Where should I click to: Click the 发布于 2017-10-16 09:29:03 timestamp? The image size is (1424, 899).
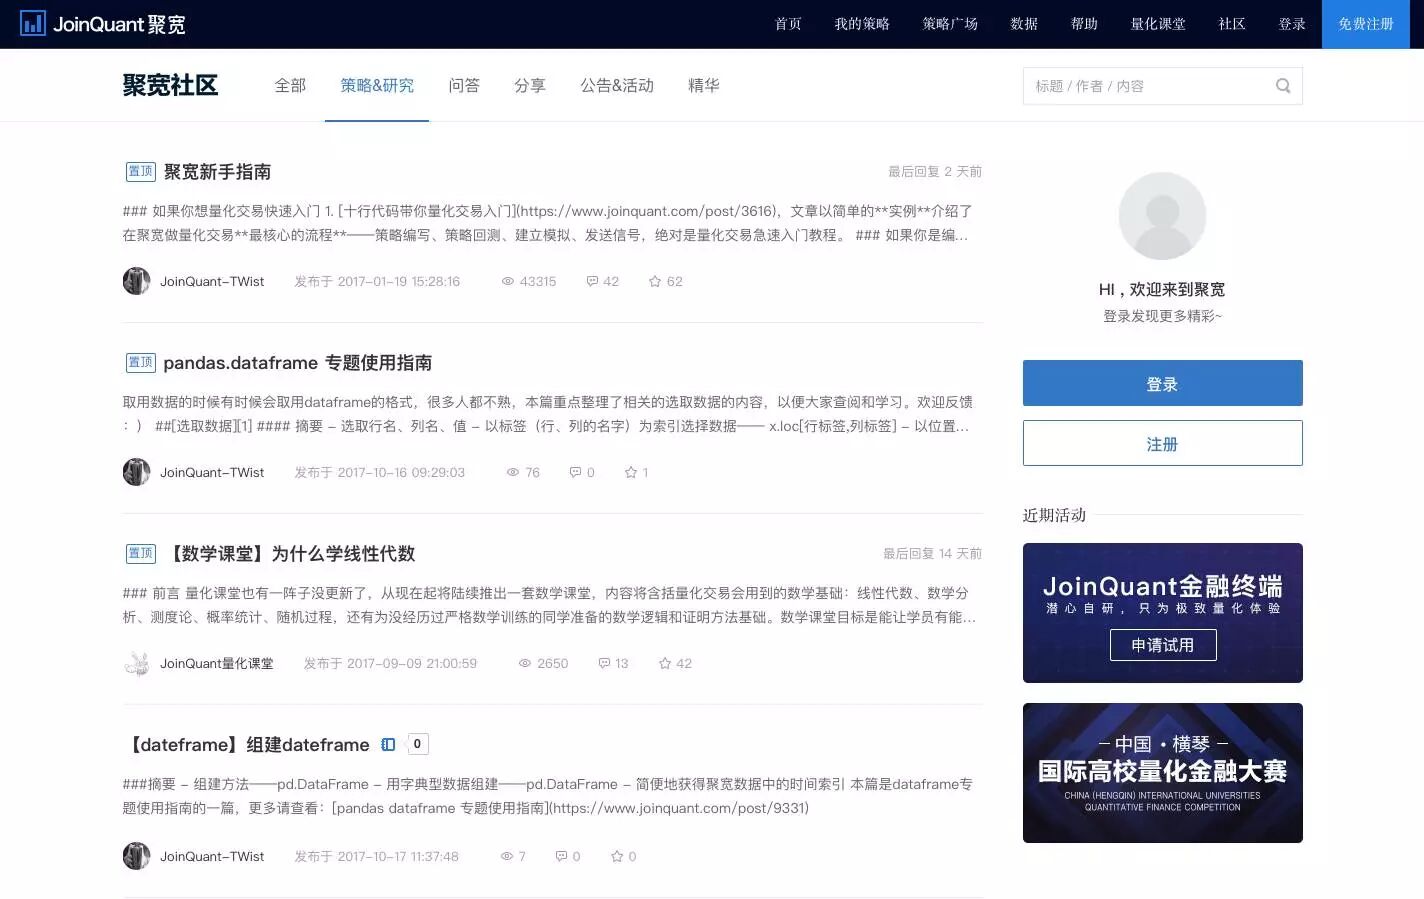point(379,473)
